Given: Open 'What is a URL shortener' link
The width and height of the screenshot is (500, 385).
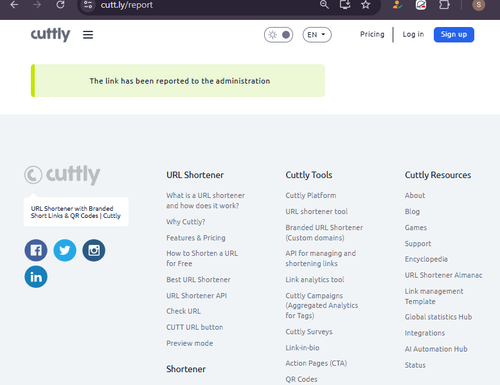Looking at the screenshot, I should pos(205,201).
